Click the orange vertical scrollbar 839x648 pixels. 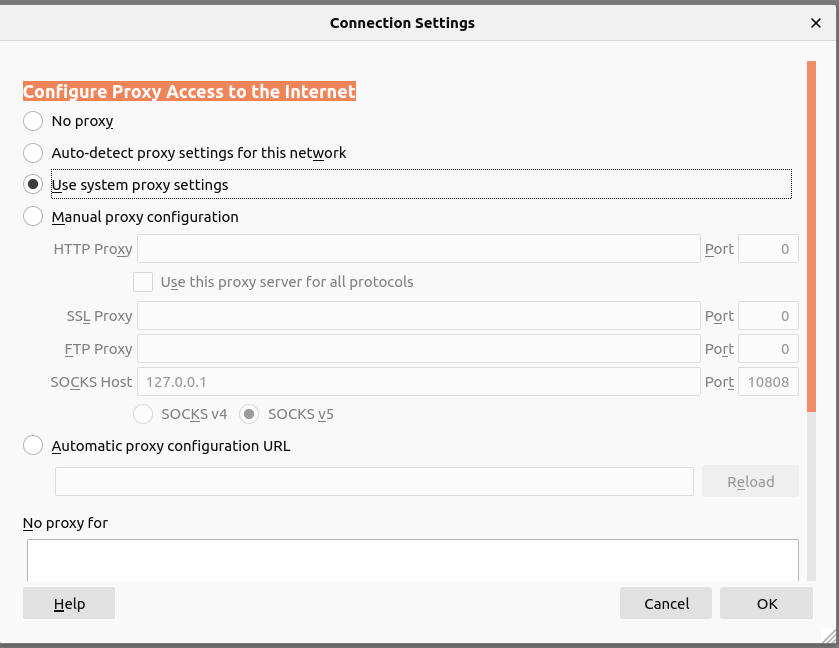coord(811,235)
